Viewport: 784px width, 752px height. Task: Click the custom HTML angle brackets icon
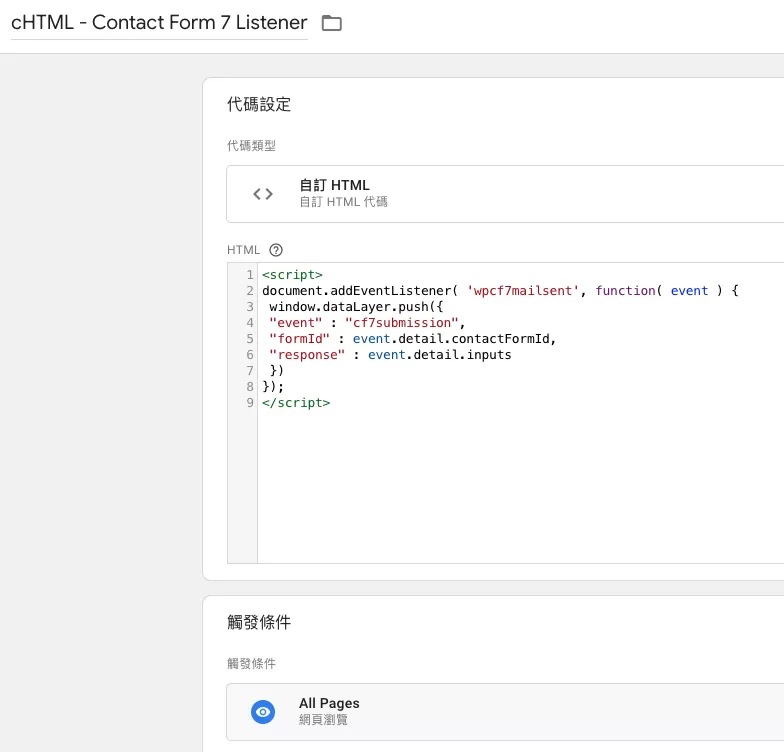[x=263, y=194]
